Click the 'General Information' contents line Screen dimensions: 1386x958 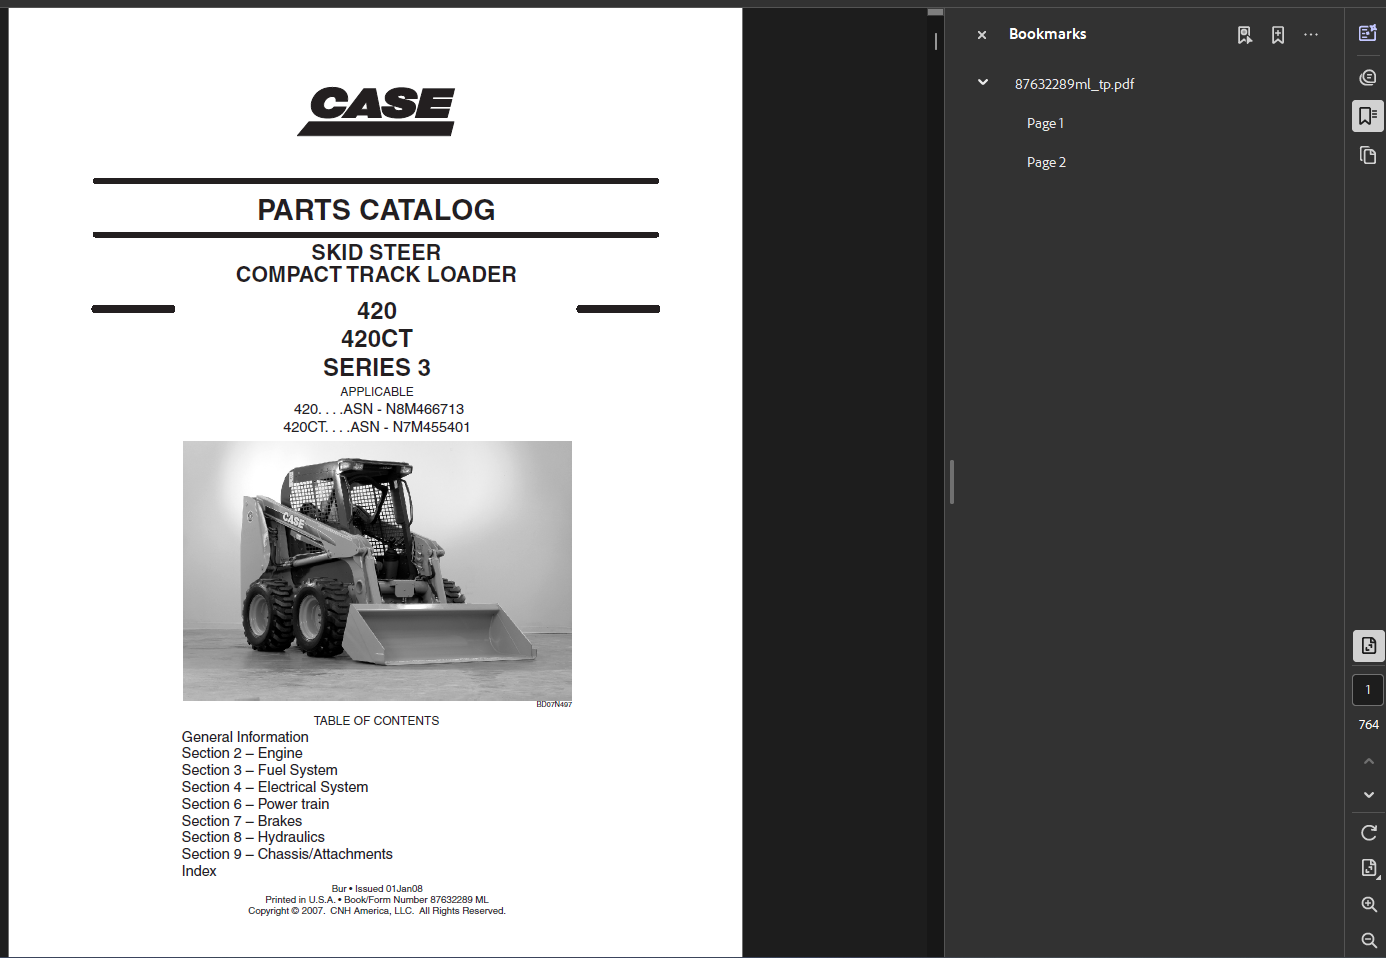245,737
